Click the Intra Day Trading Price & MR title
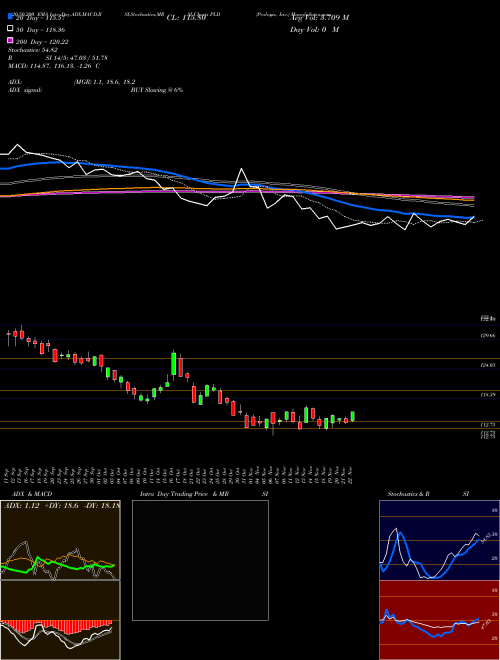This screenshot has width=500, height=660. pos(184,494)
